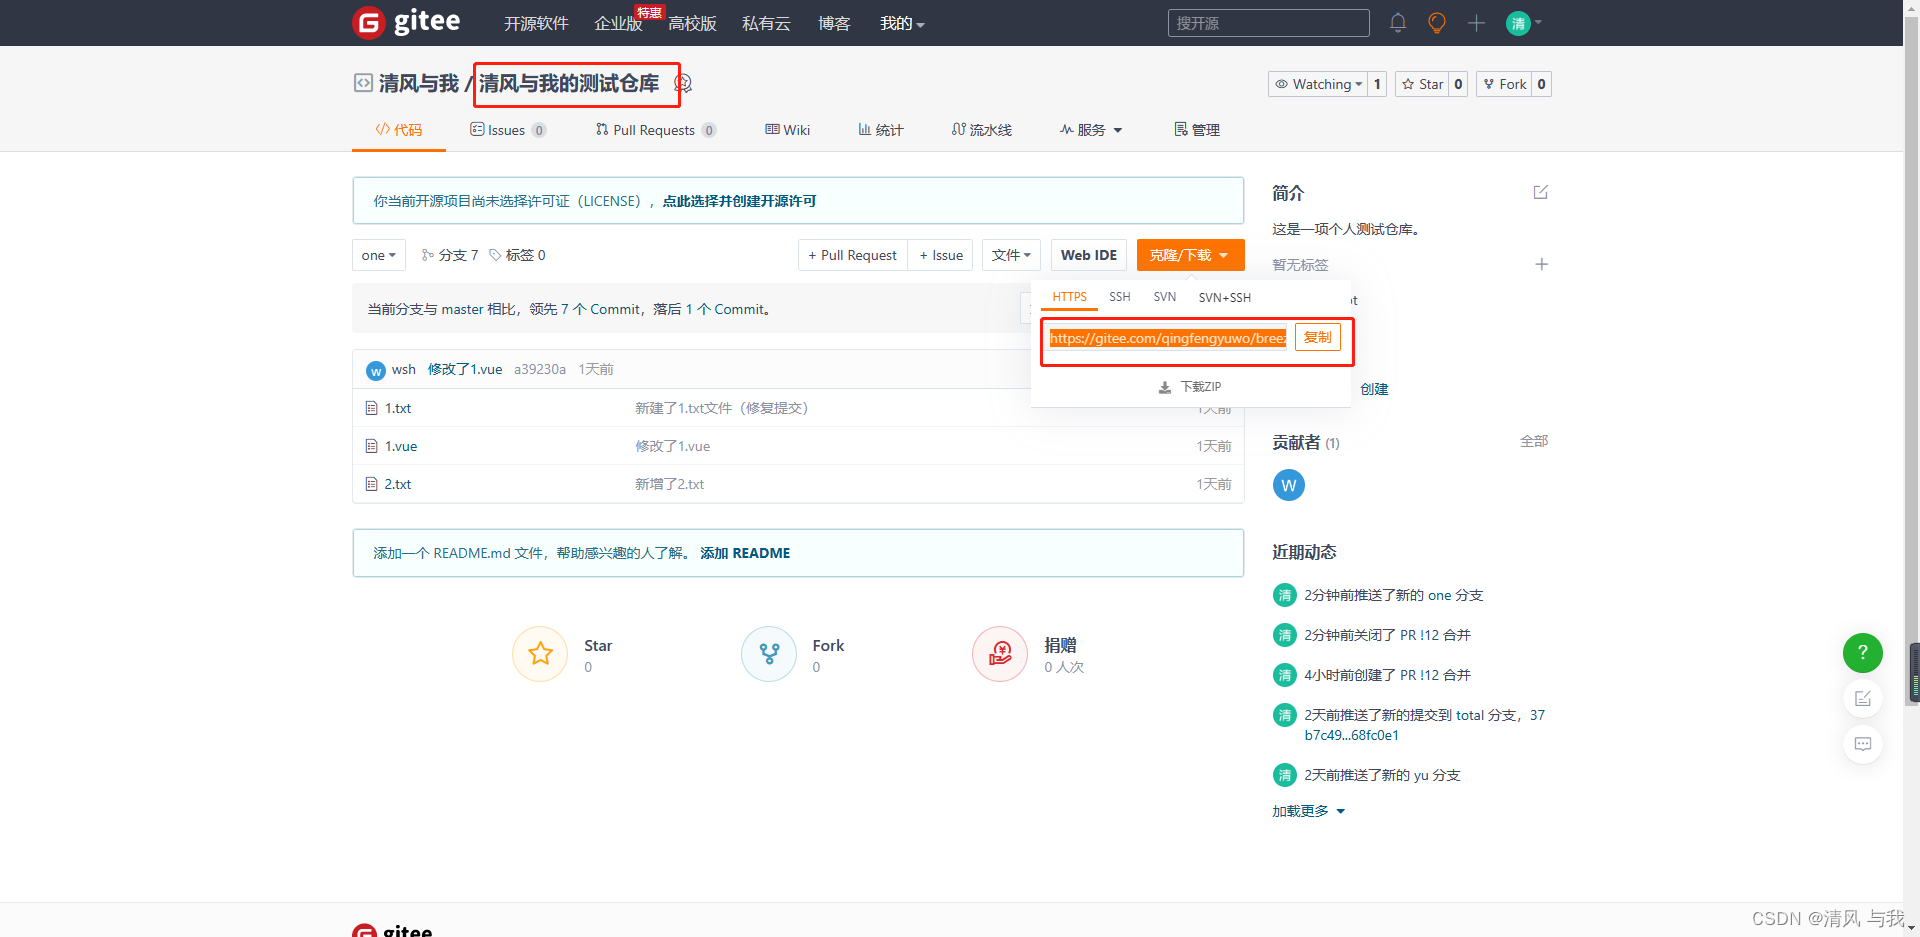
Task: Click the + Issue button
Action: 940,255
